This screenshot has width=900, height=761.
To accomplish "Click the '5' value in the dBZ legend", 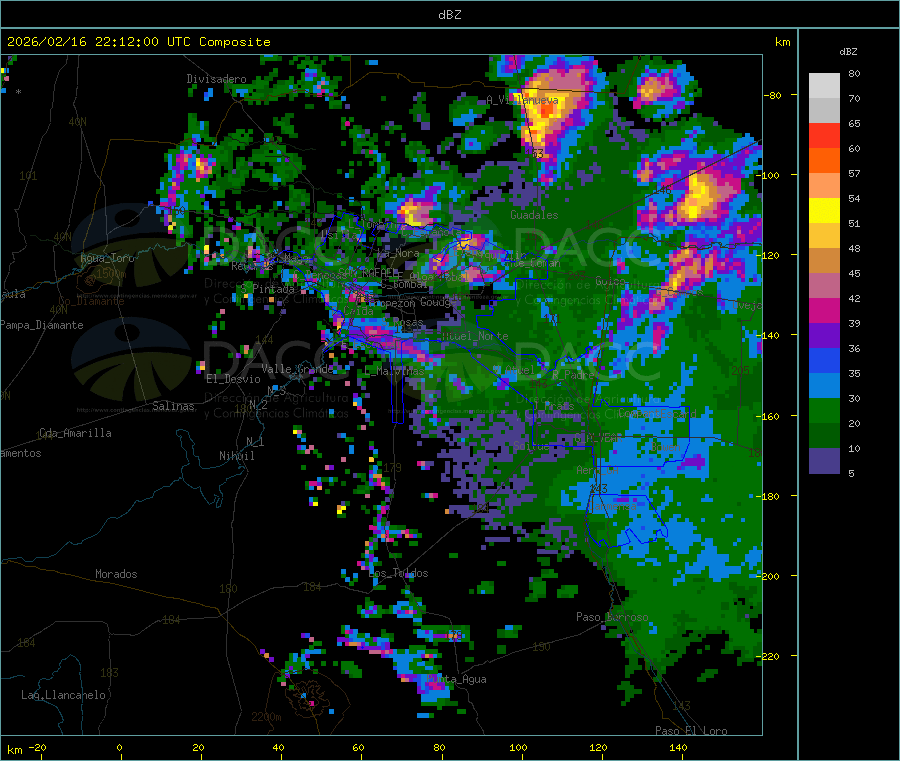I will click(x=851, y=473).
